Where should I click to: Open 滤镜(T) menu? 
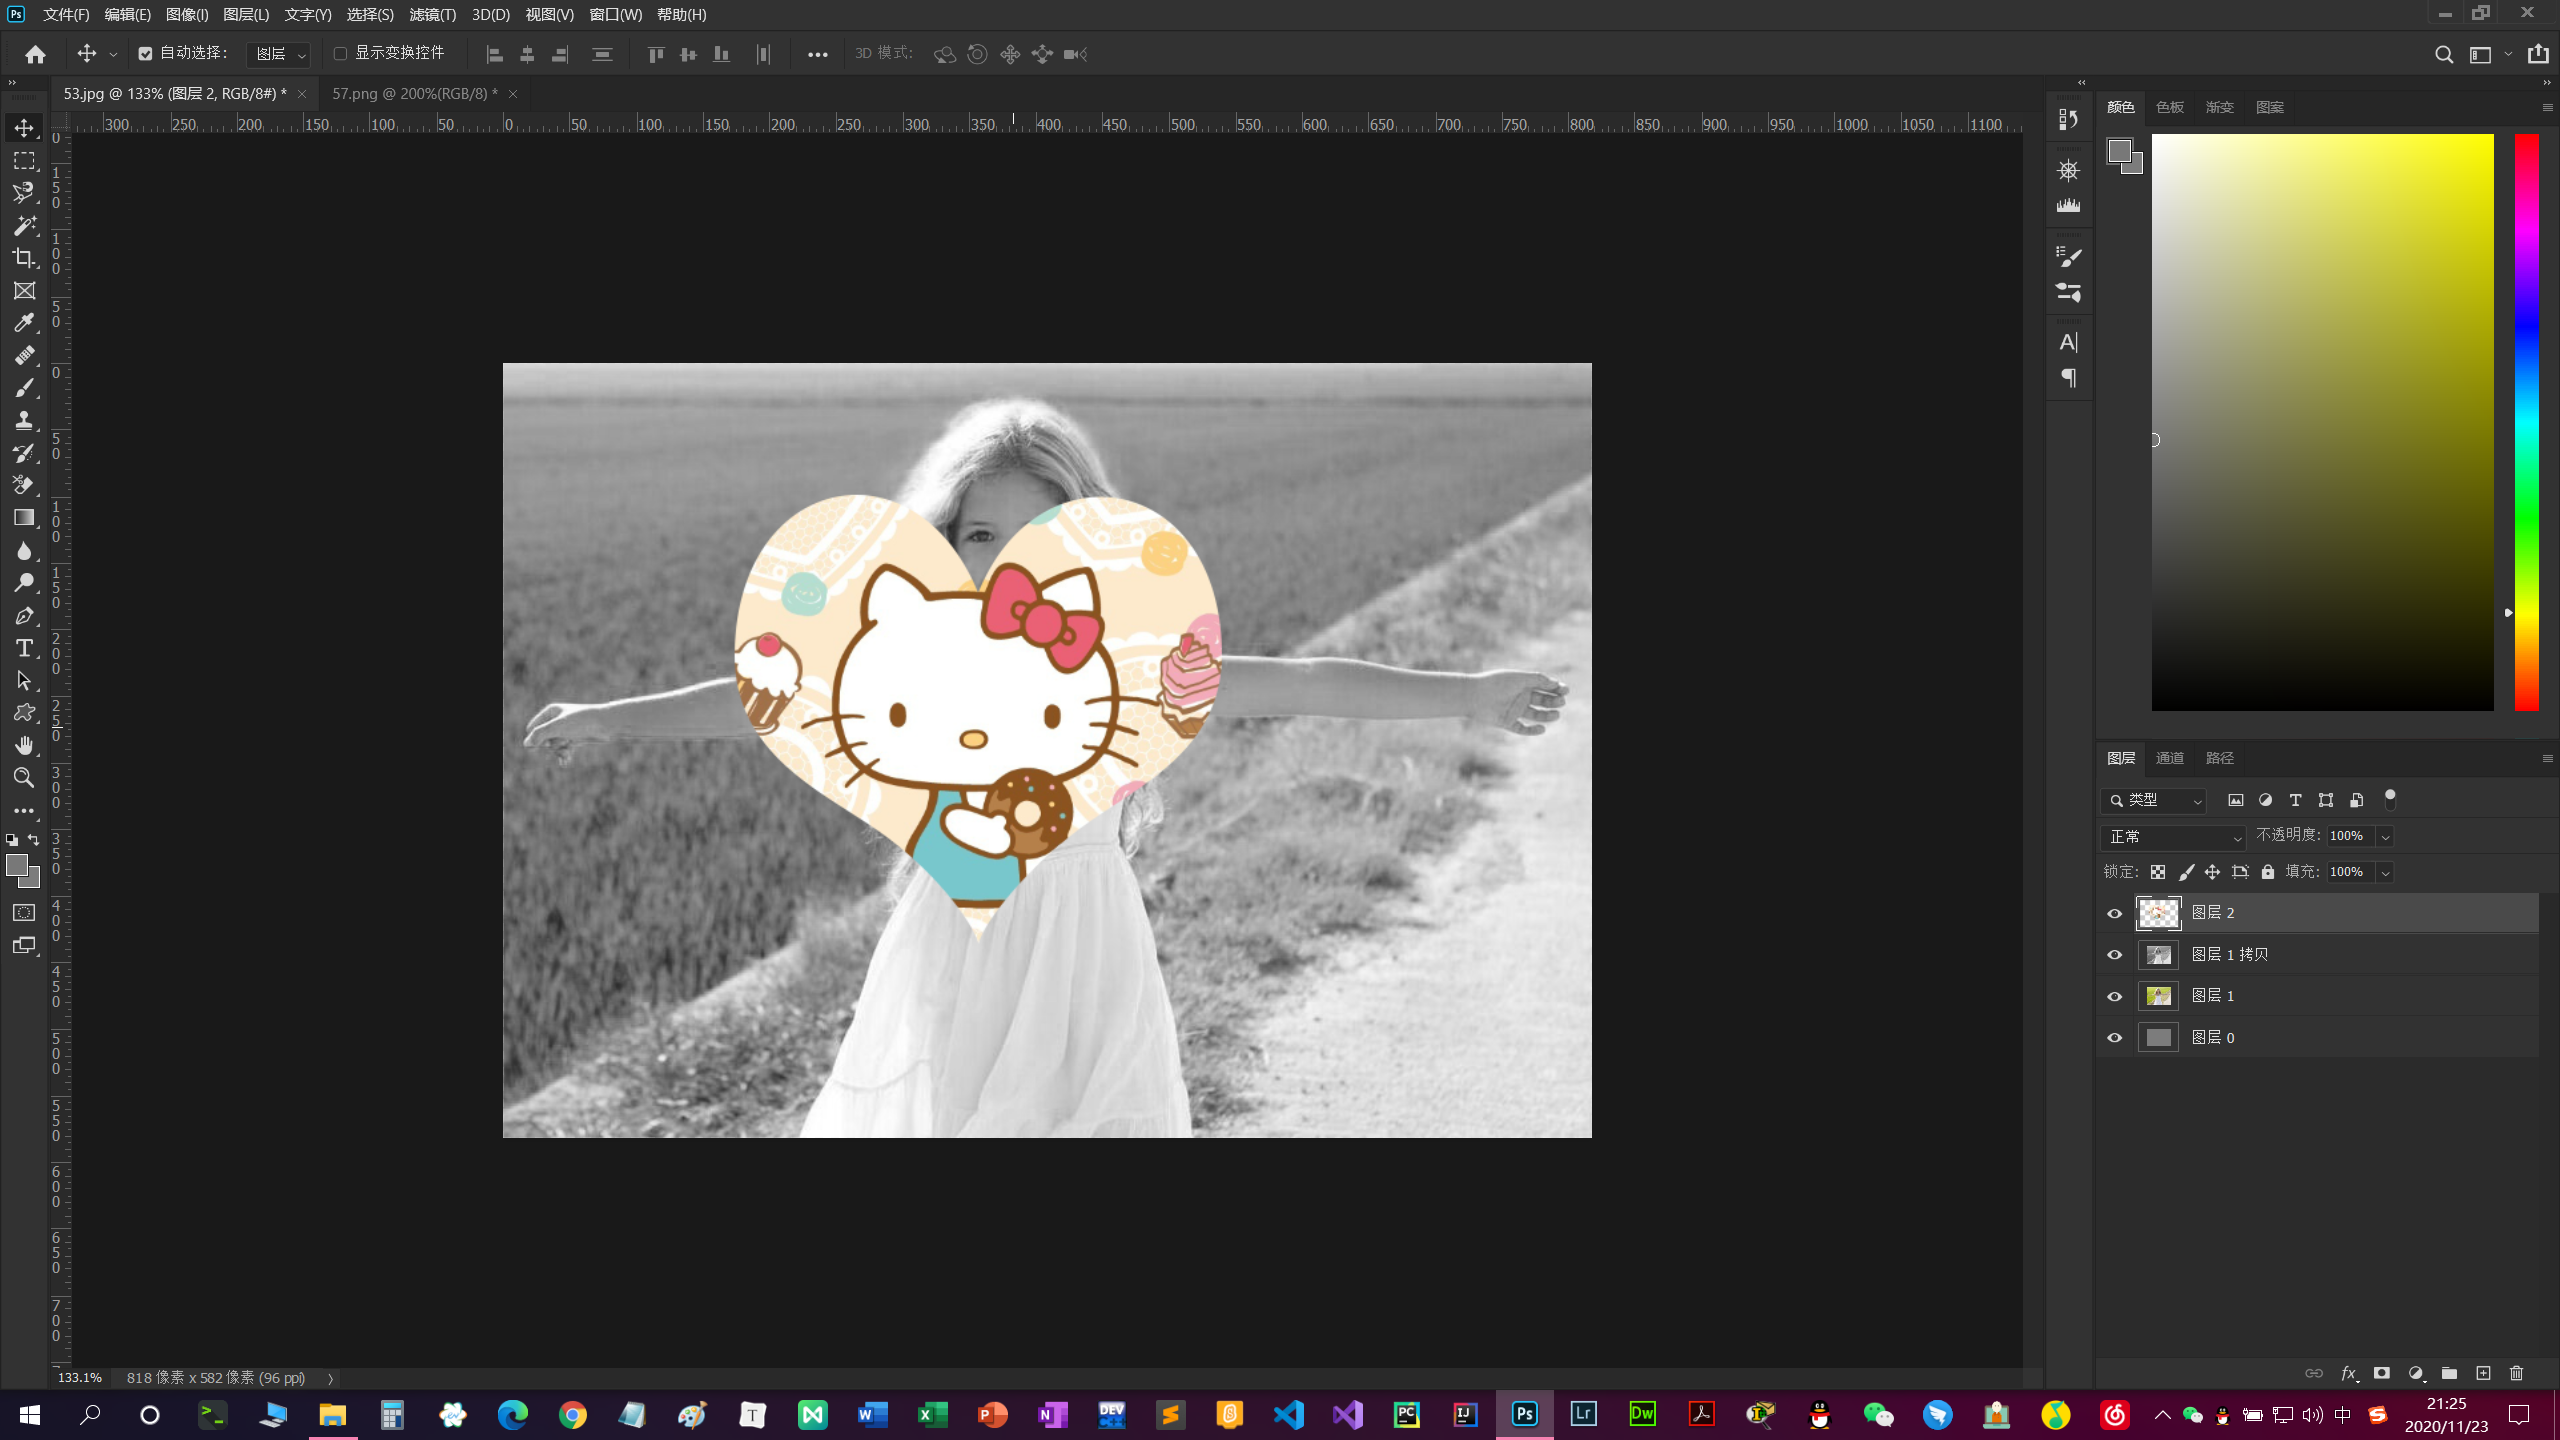coord(432,14)
